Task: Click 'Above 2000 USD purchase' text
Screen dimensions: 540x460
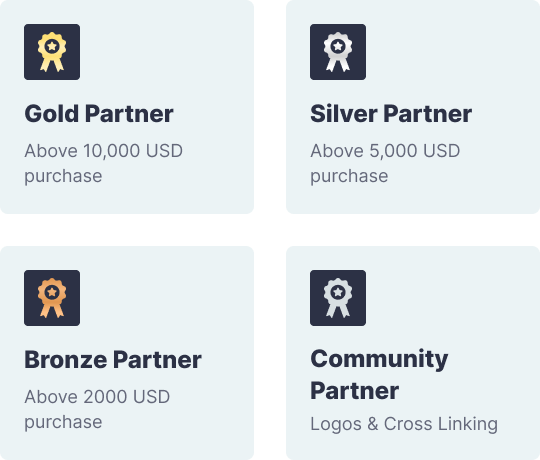Action: [97, 409]
